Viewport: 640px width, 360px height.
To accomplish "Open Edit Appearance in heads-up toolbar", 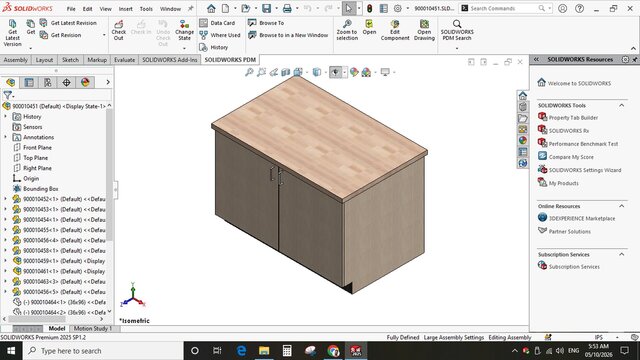I will (x=354, y=72).
